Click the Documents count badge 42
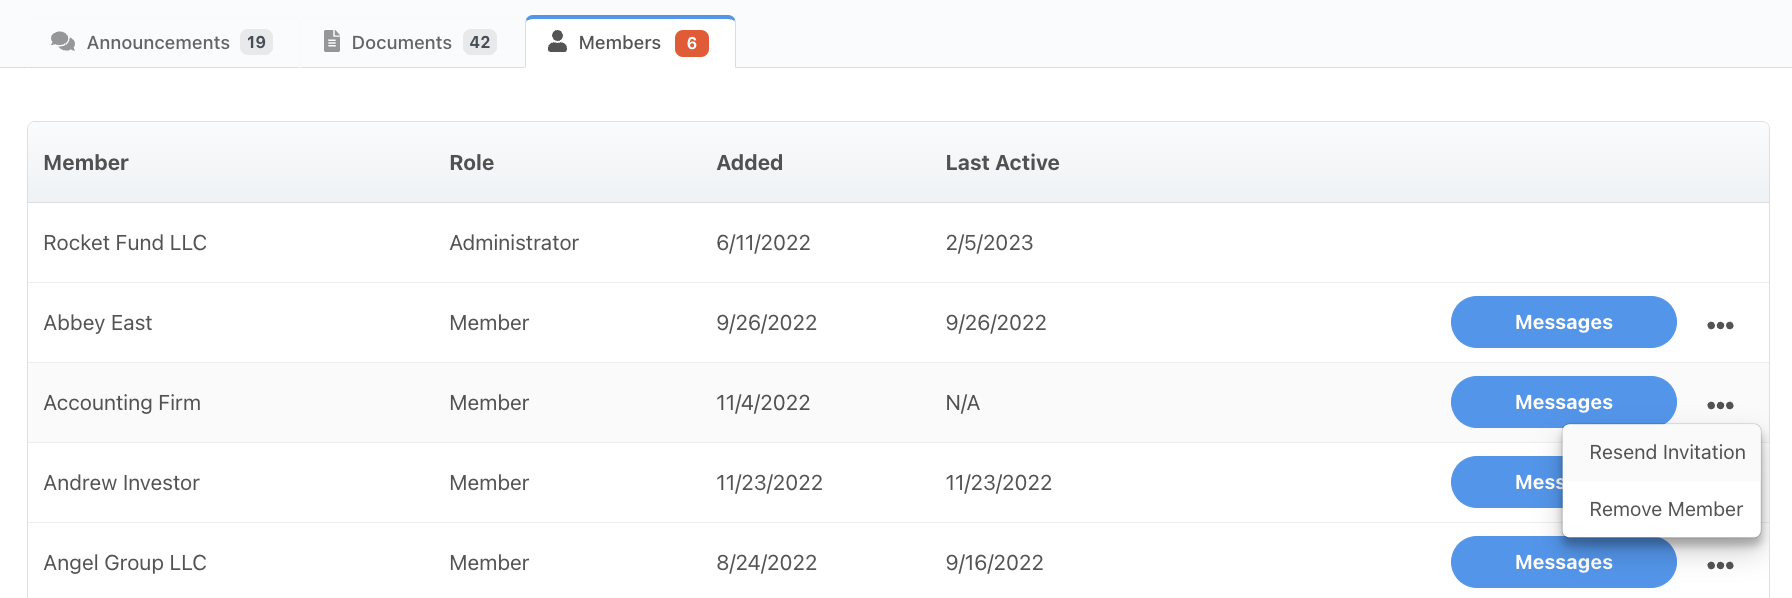 pos(480,42)
